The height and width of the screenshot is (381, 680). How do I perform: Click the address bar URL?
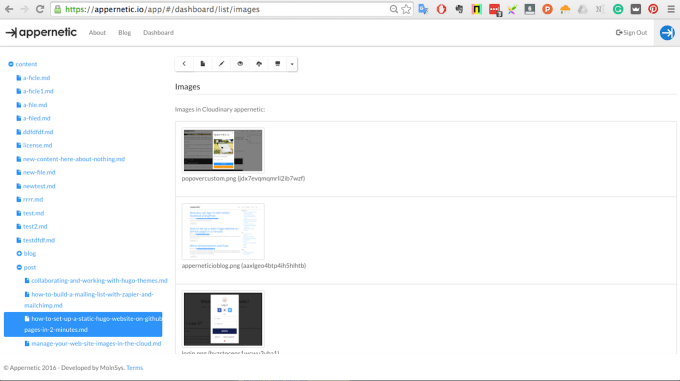point(162,9)
